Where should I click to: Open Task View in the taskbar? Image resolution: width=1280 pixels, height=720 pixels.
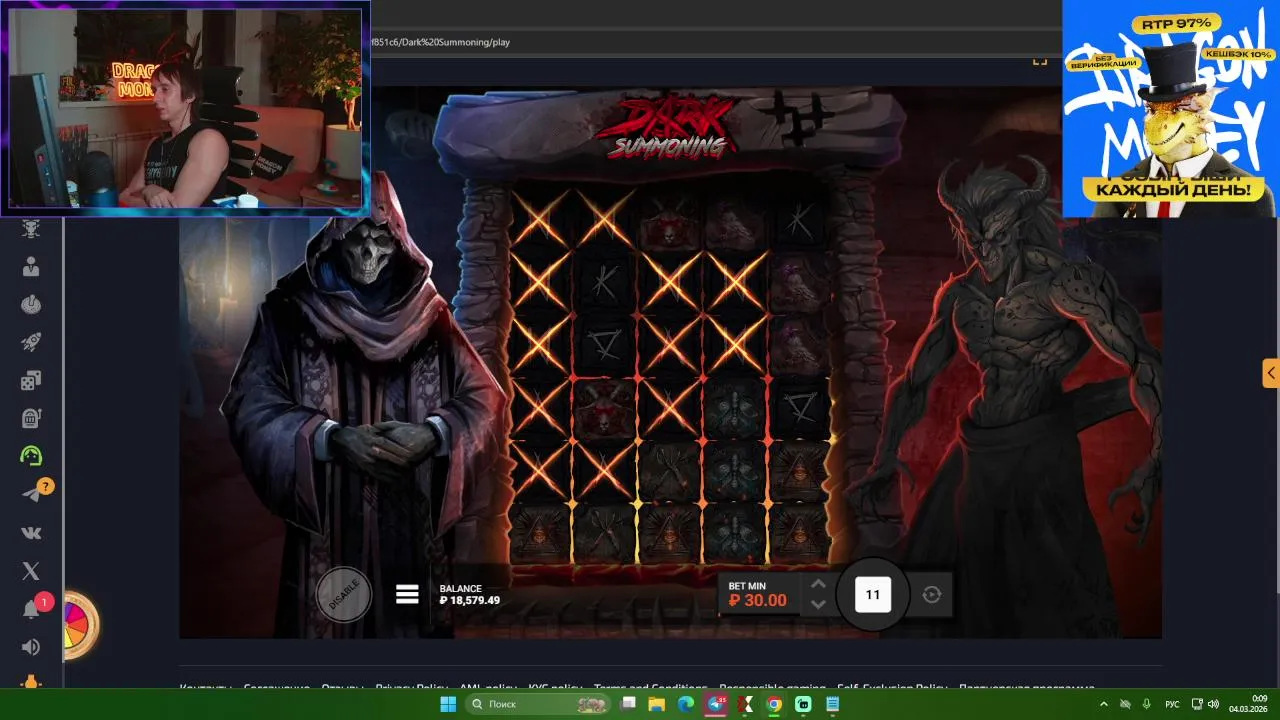[628, 704]
